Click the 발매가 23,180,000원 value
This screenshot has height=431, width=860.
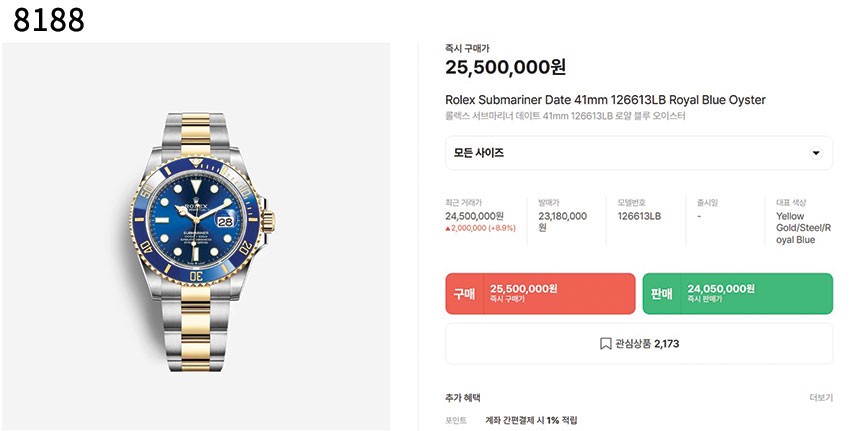[x=562, y=222]
